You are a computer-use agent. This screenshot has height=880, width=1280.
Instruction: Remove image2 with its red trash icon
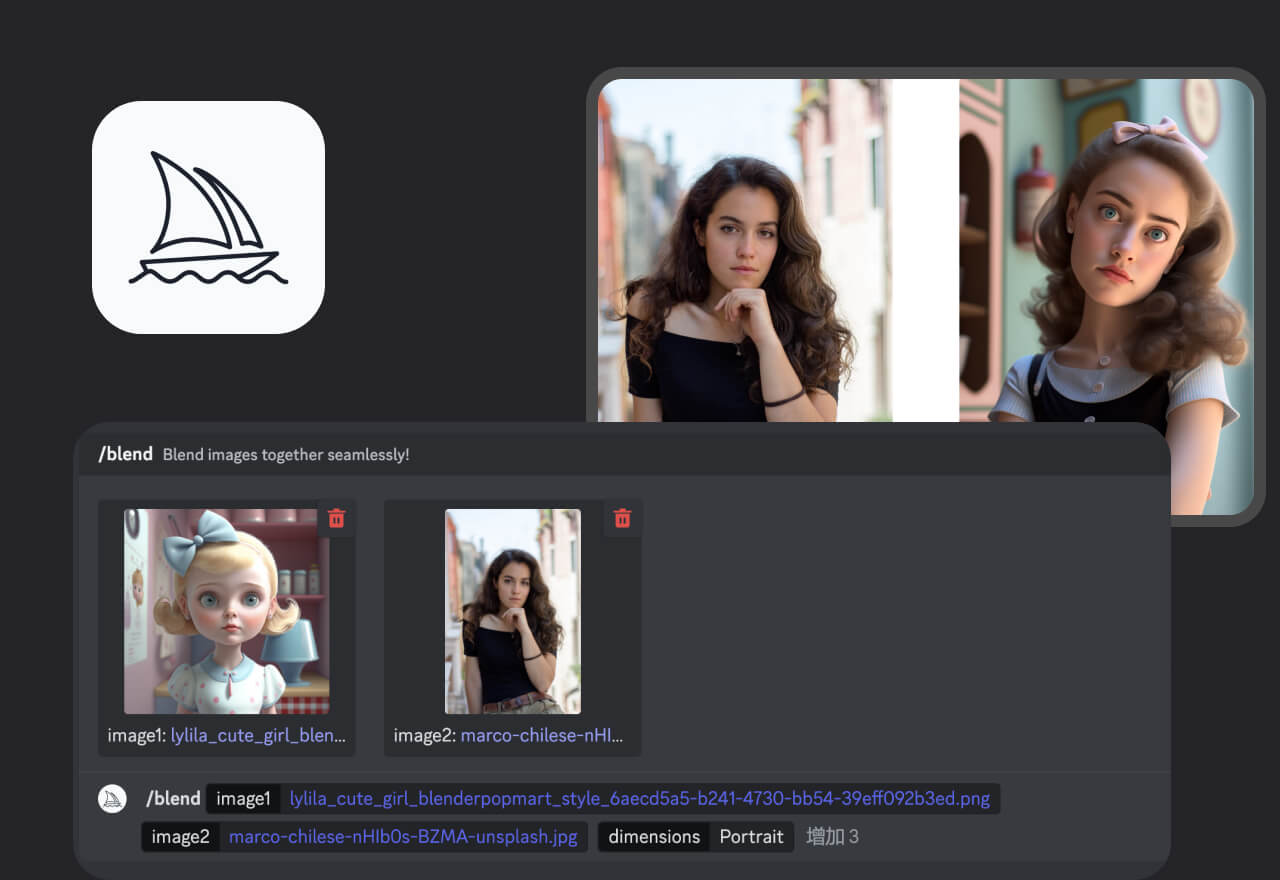(622, 518)
